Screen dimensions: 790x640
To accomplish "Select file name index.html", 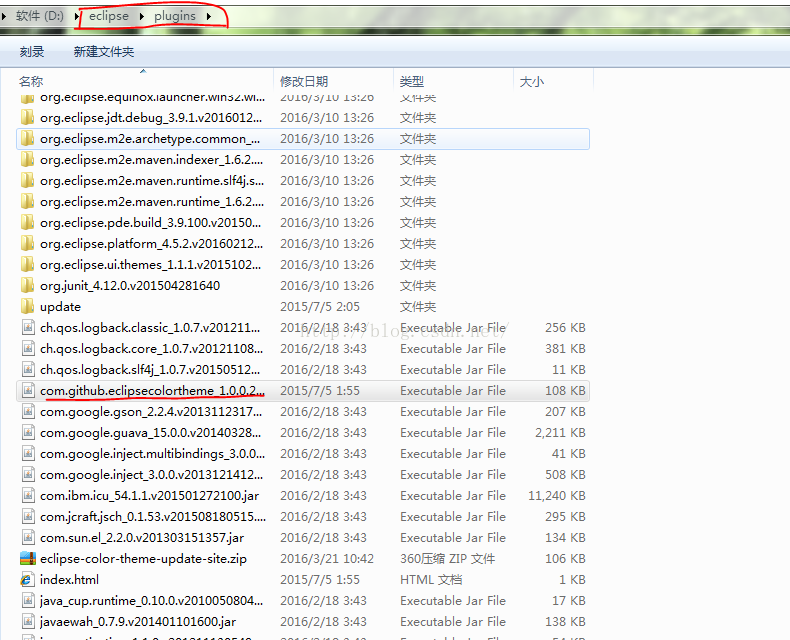I will coord(70,580).
